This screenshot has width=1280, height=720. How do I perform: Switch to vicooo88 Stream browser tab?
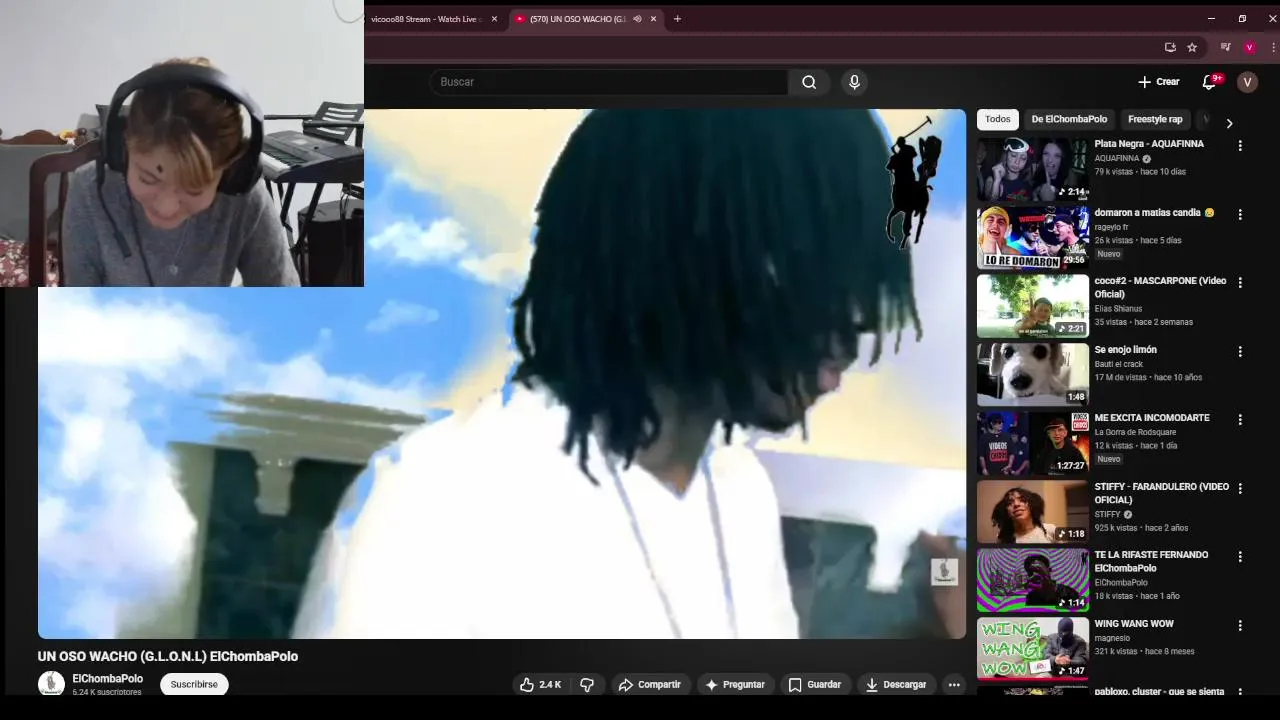425,19
